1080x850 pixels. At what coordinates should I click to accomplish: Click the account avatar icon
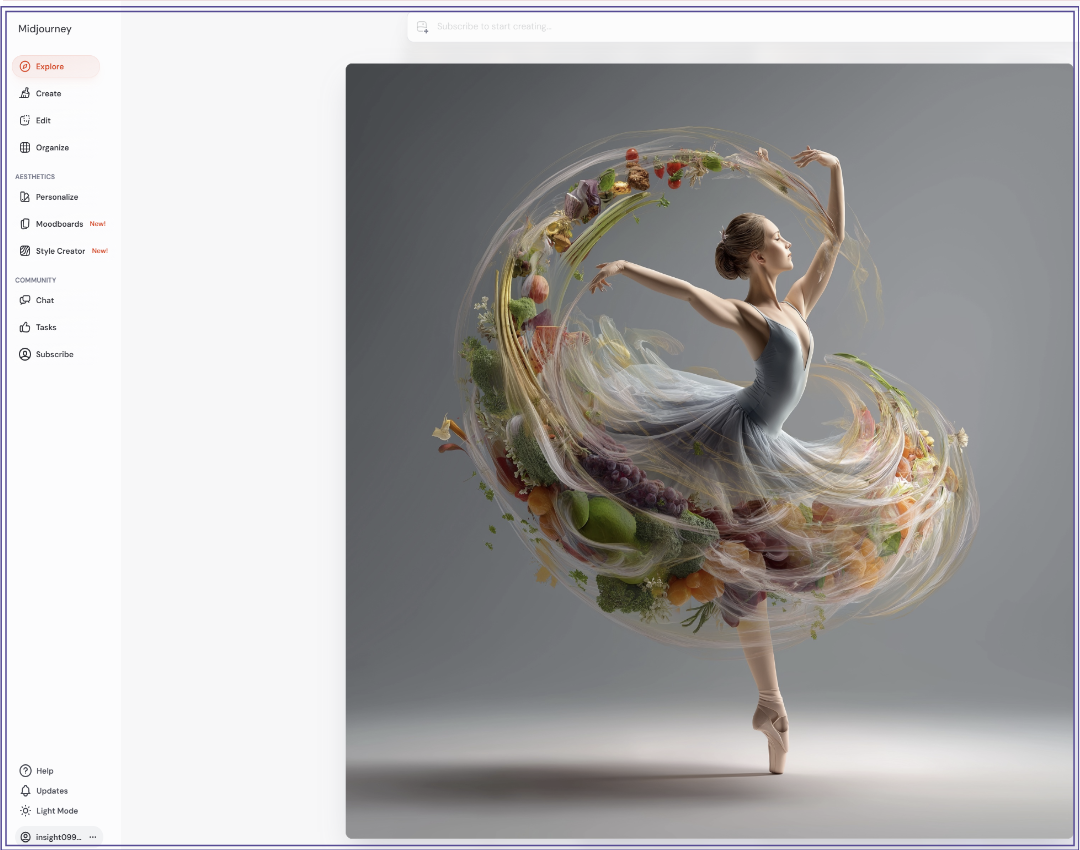25,837
